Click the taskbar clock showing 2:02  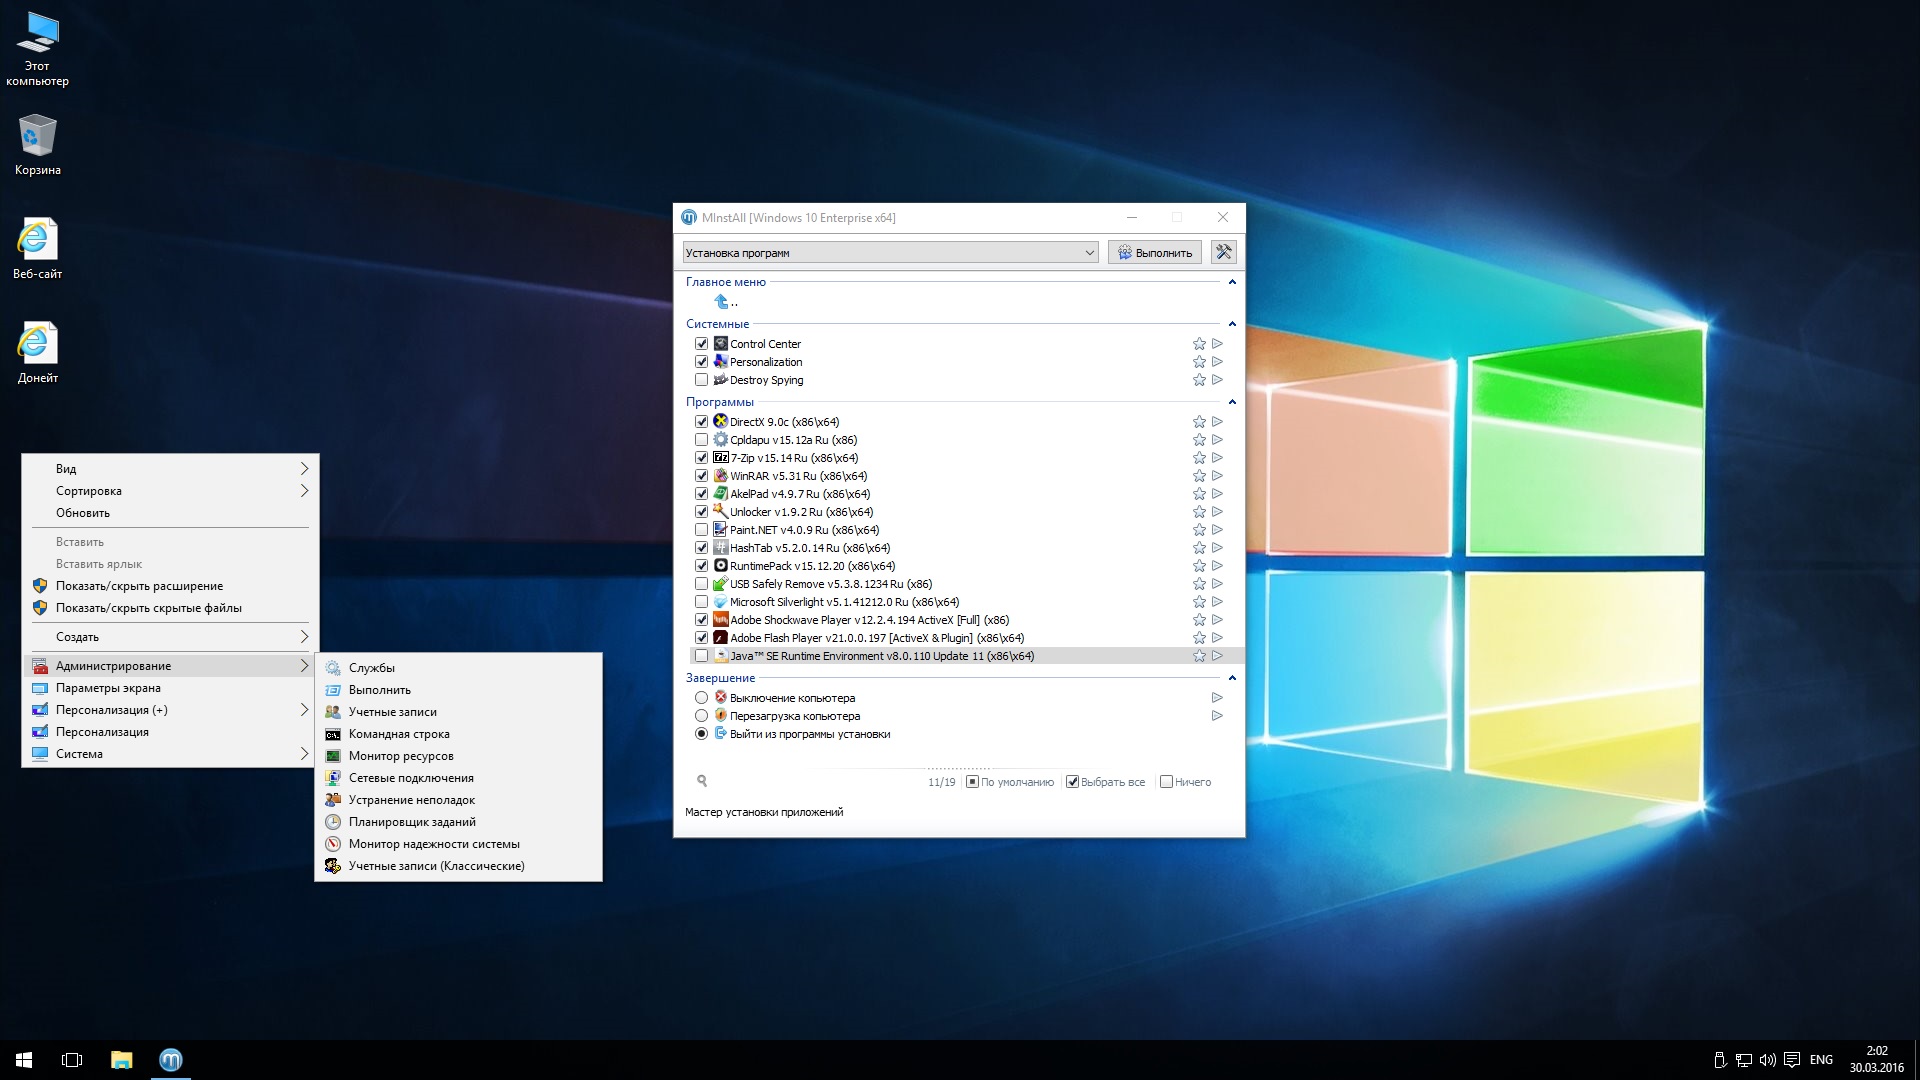tap(1877, 1060)
